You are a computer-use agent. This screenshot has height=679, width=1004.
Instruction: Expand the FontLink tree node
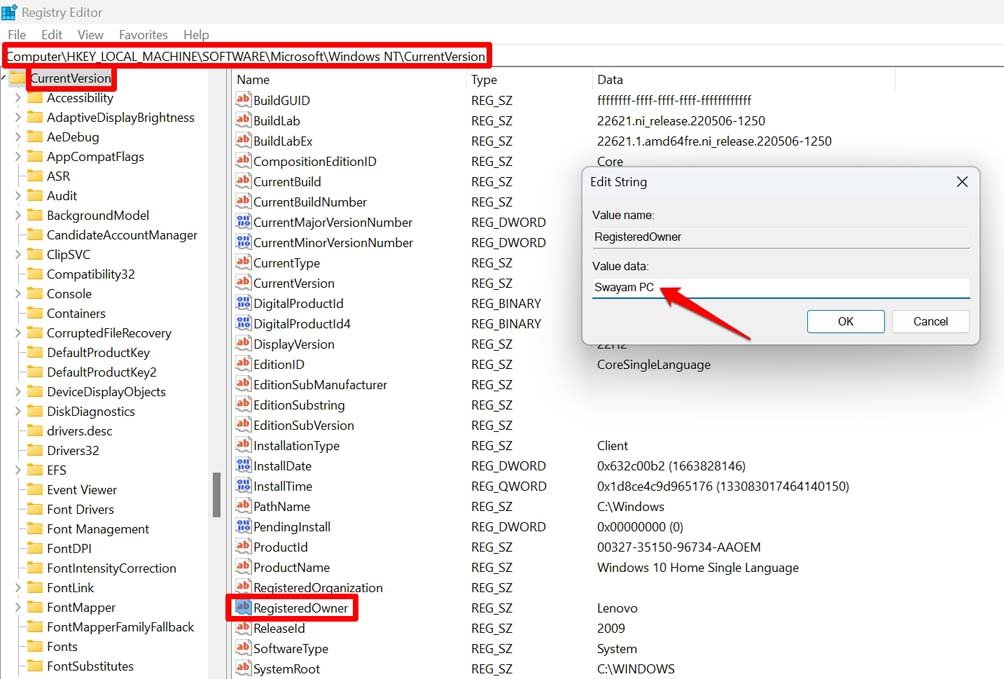click(17, 588)
